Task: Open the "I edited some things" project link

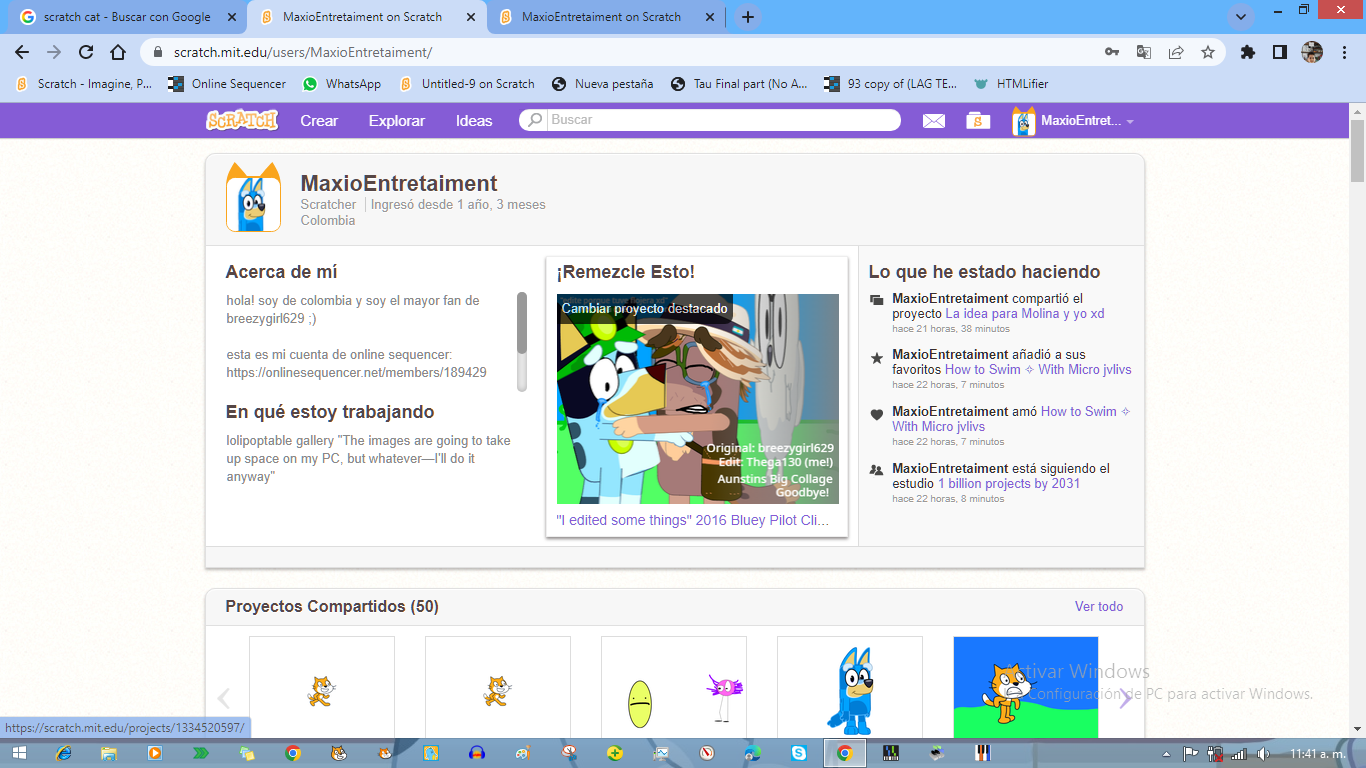Action: point(692,520)
